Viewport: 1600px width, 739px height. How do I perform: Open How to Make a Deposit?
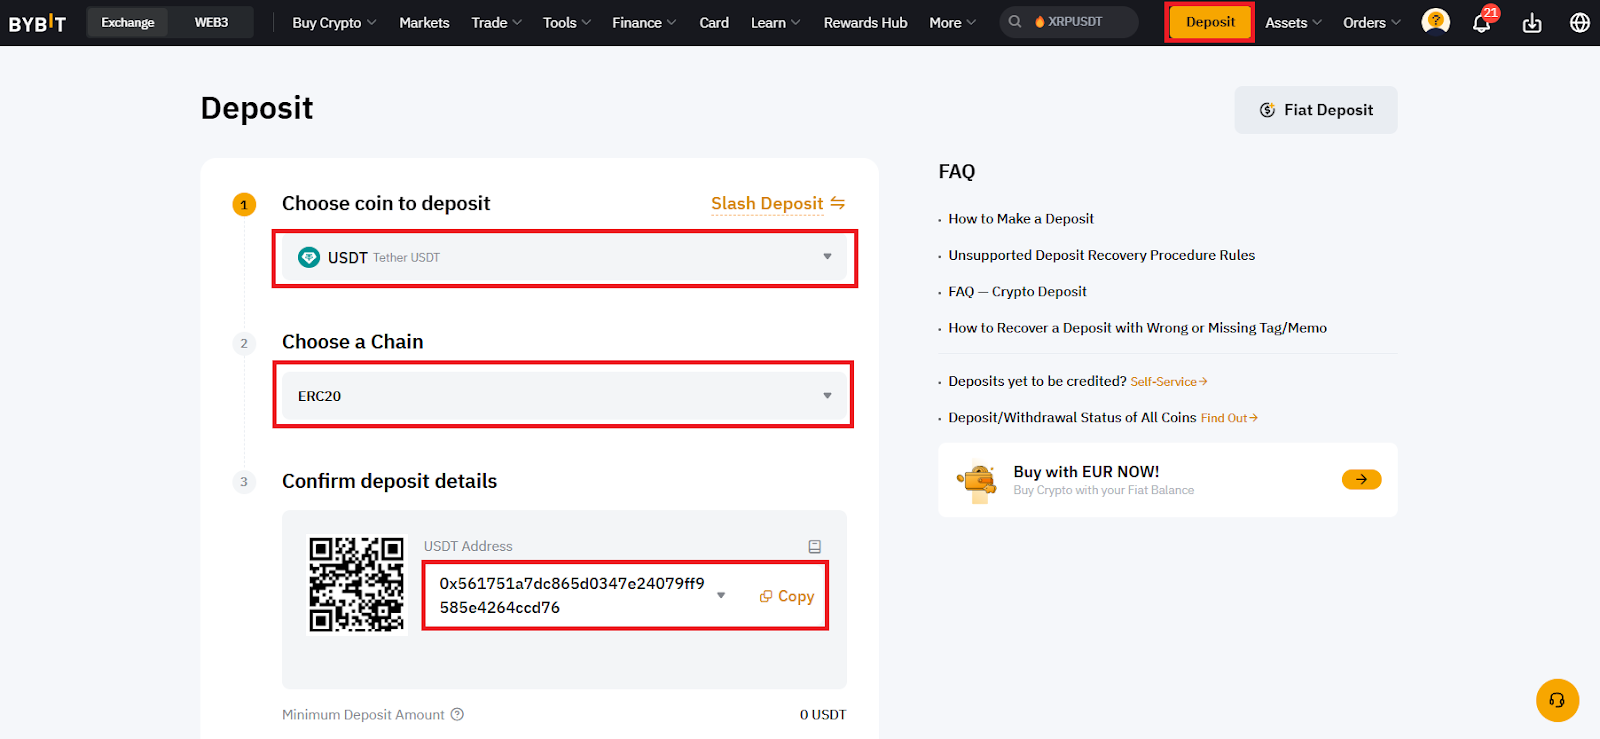1021,219
